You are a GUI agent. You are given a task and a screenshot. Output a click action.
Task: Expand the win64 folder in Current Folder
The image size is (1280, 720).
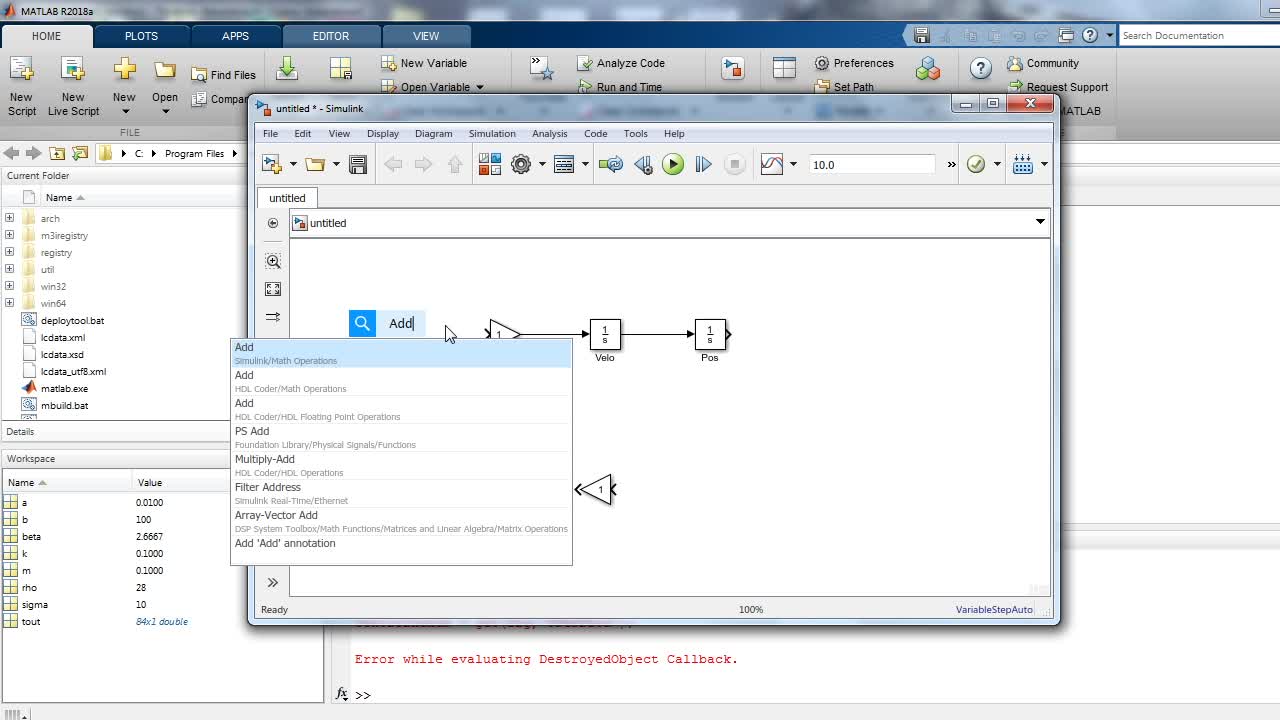click(x=9, y=303)
